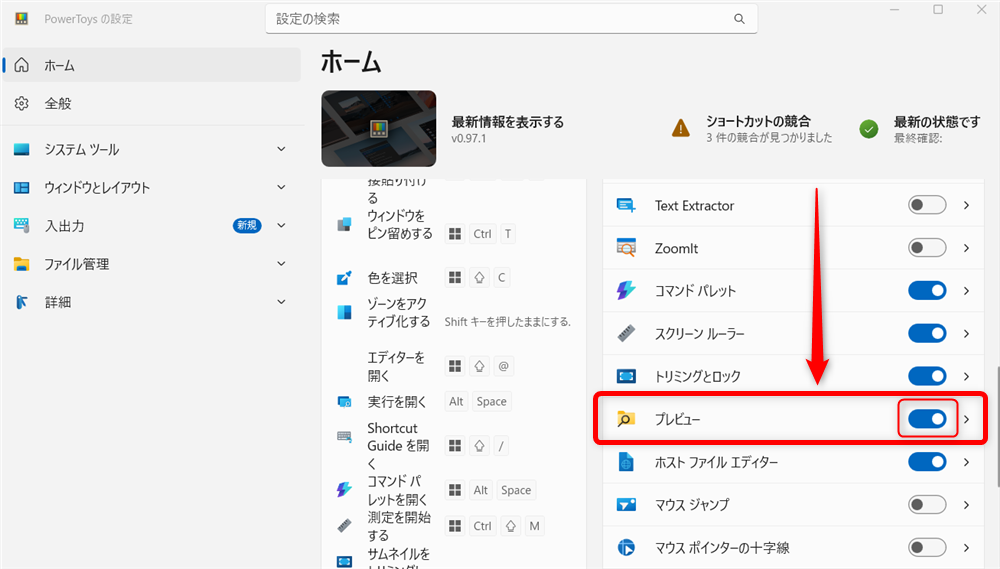Screen dimensions: 1000x569
Task: Click the version text v0.97.1
Action: (469, 138)
